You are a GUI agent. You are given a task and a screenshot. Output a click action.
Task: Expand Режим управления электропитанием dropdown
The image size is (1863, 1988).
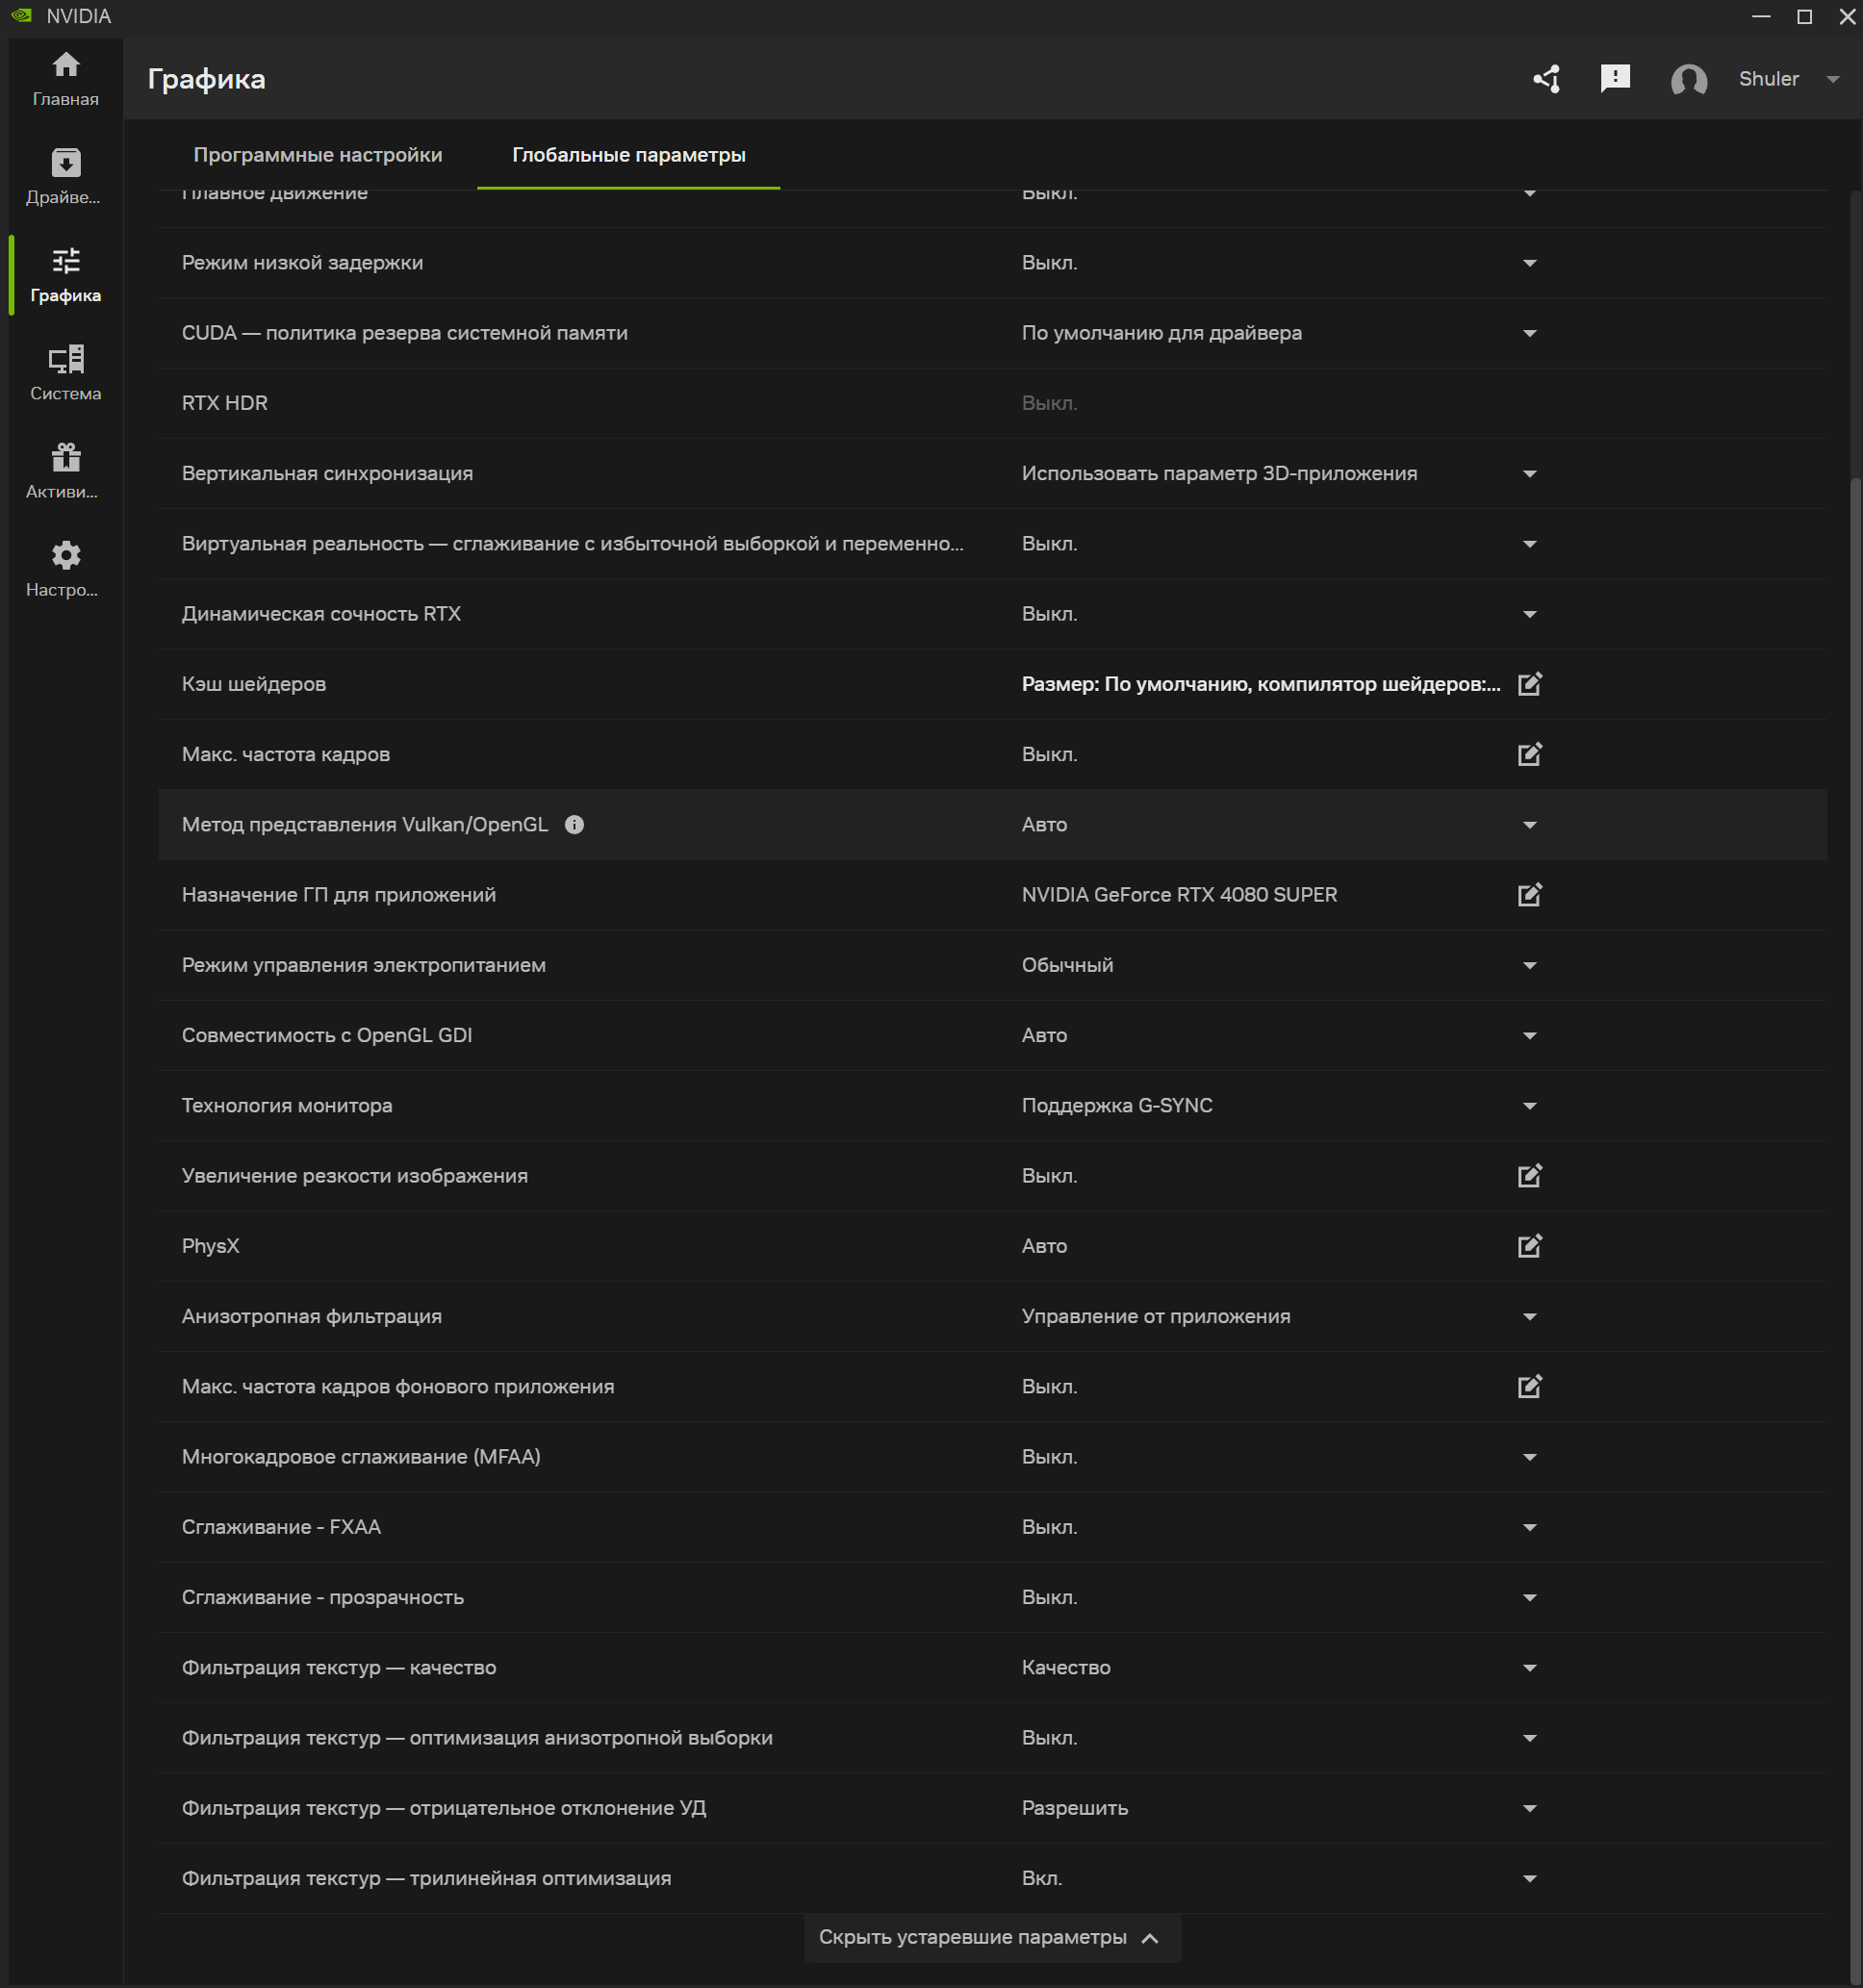pos(1530,966)
